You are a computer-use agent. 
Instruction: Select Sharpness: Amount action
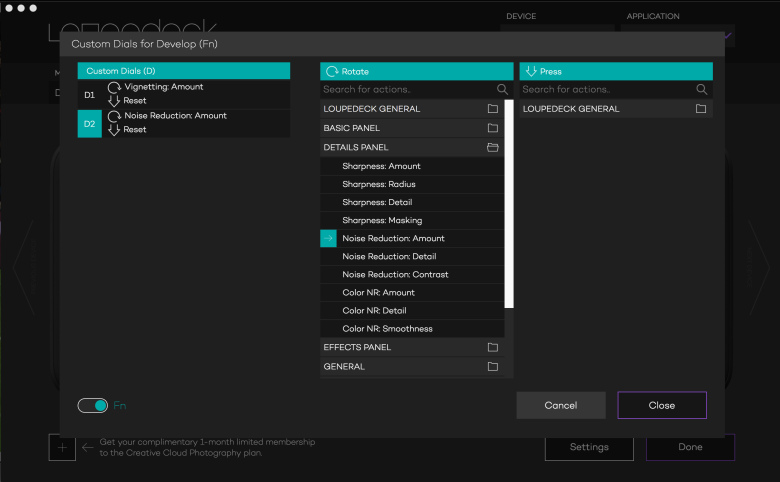coord(412,166)
